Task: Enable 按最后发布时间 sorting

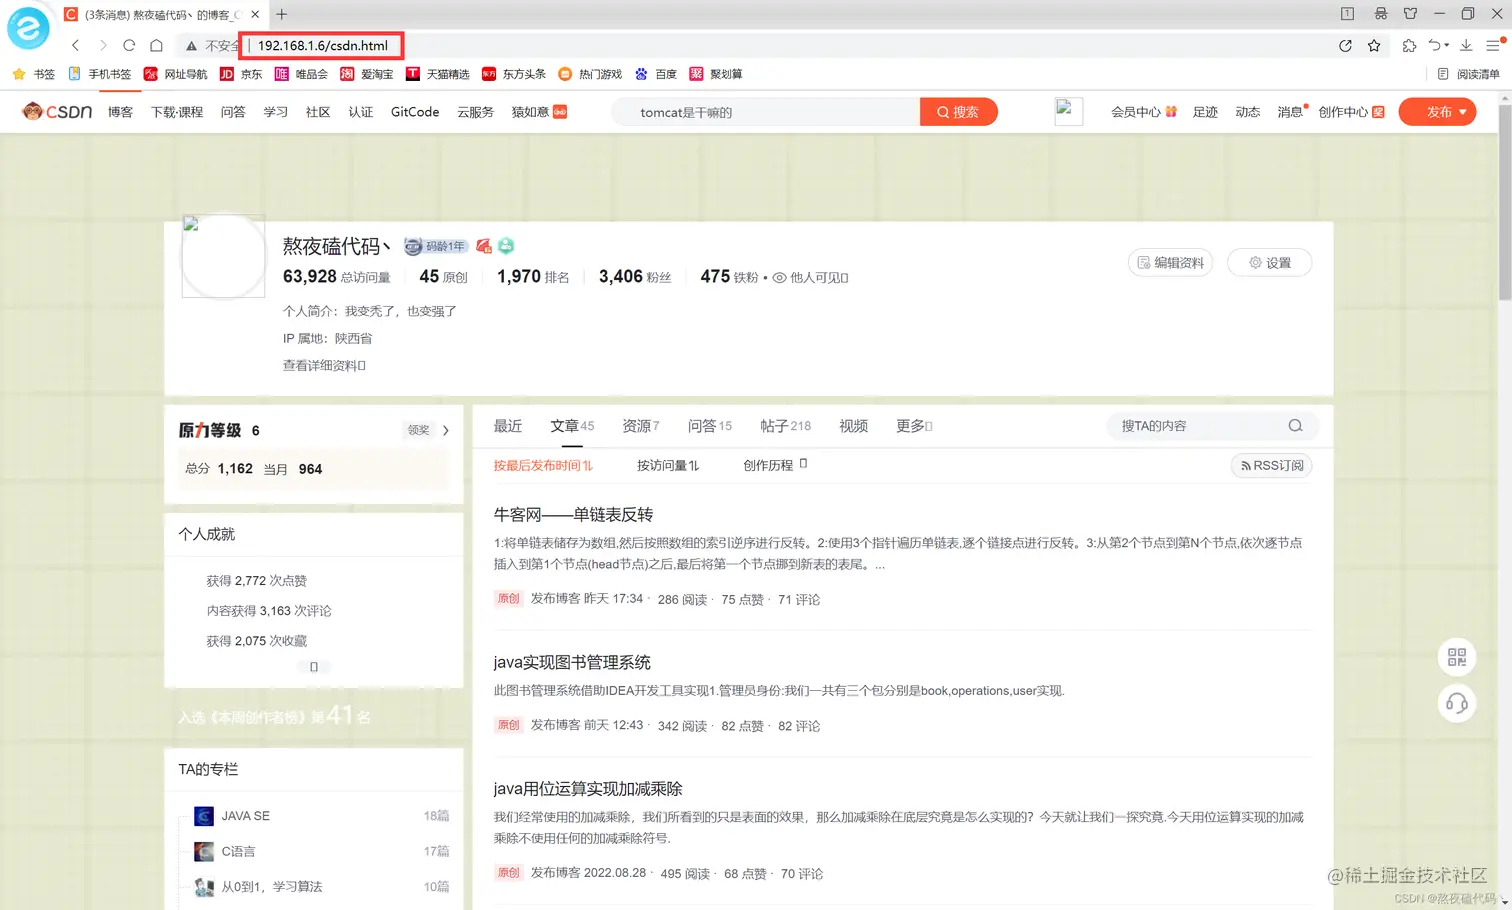Action: point(543,464)
